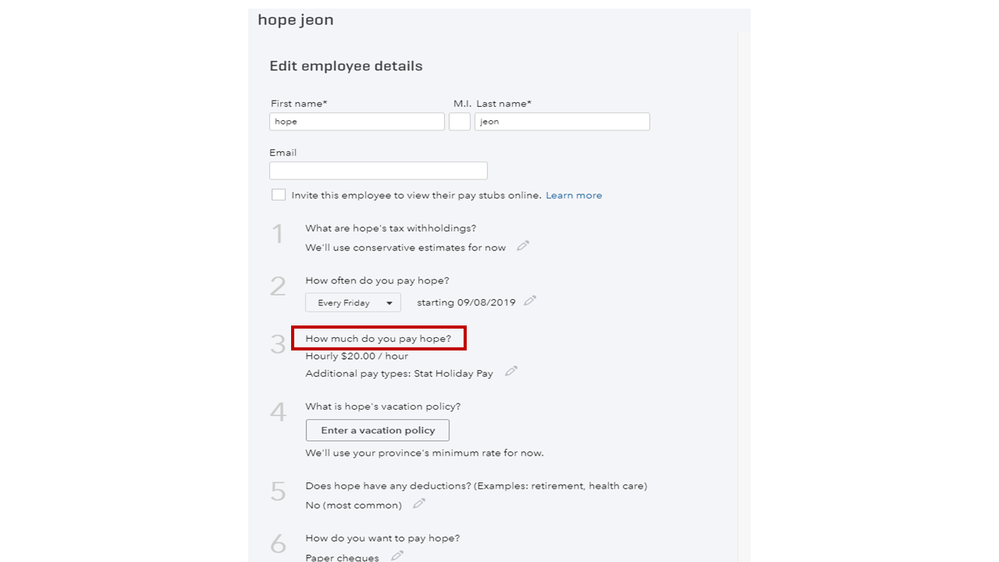The width and height of the screenshot is (999, 562).
Task: Click the What are hope's tax withholdings? question
Action: click(x=390, y=229)
